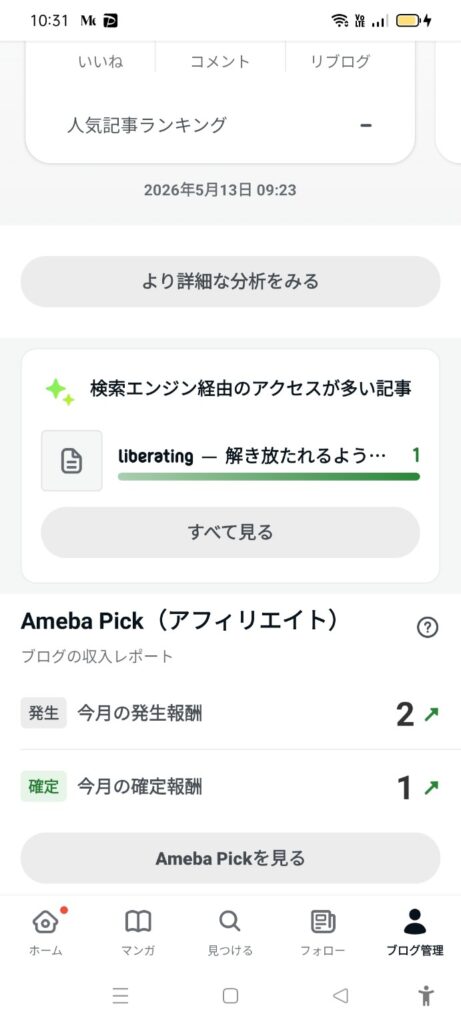Image resolution: width=461 pixels, height=1024 pixels.
Task: Tap the article document thumbnail icon
Action: click(72, 460)
